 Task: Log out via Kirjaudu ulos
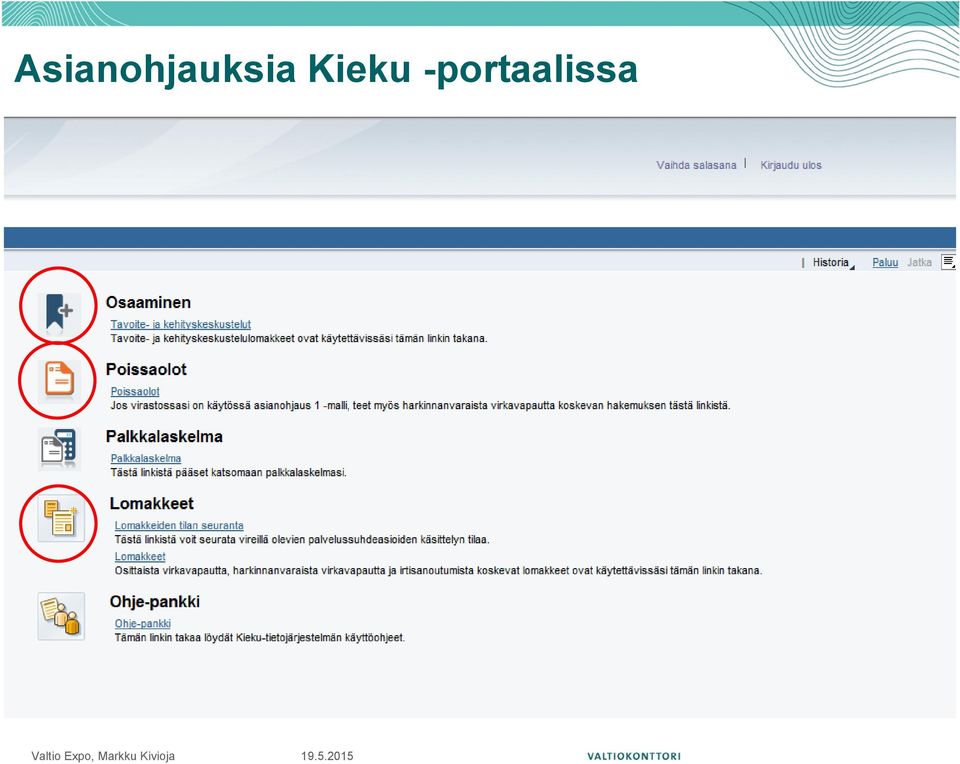pyautogui.click(x=790, y=165)
